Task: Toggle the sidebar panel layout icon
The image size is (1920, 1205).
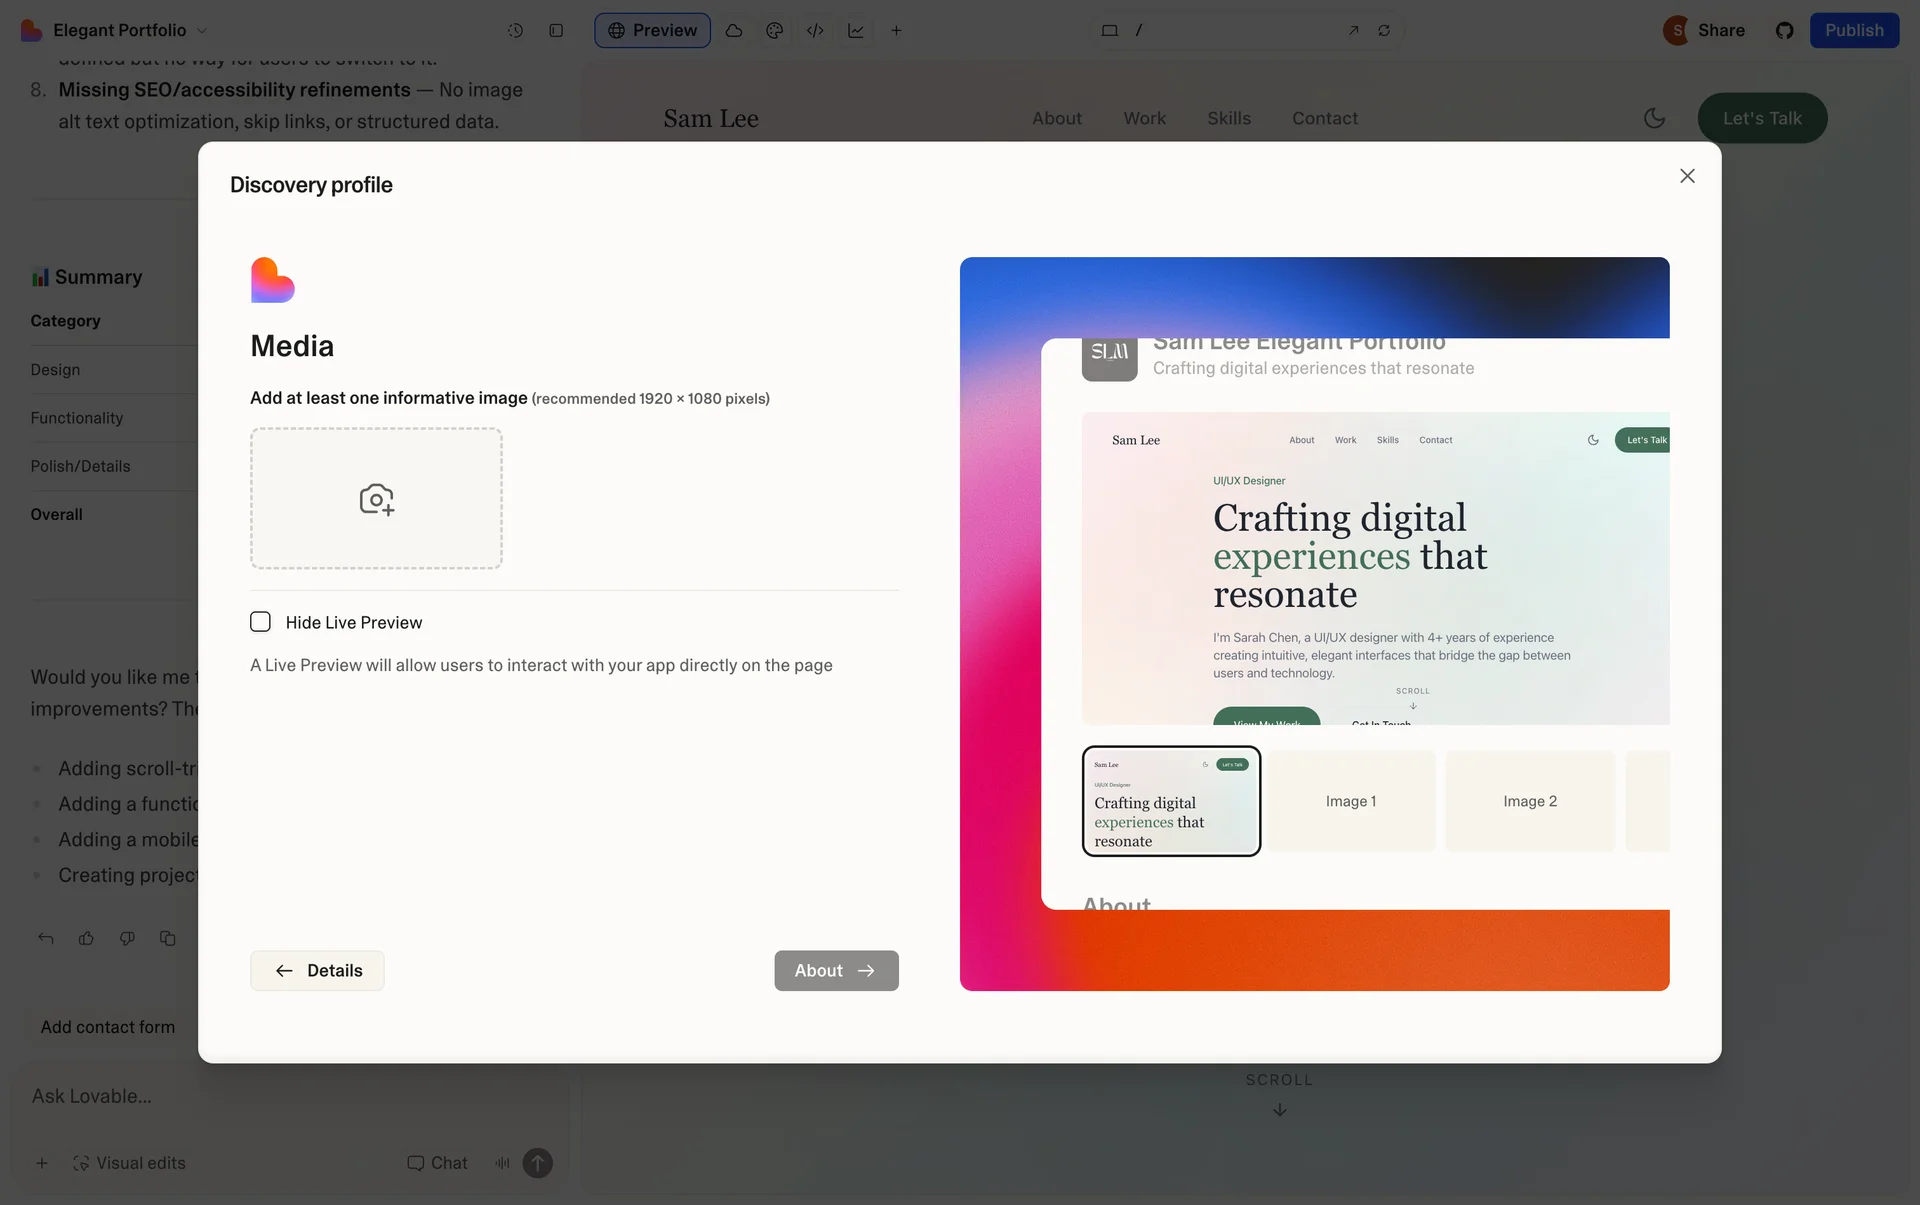Action: pyautogui.click(x=556, y=30)
